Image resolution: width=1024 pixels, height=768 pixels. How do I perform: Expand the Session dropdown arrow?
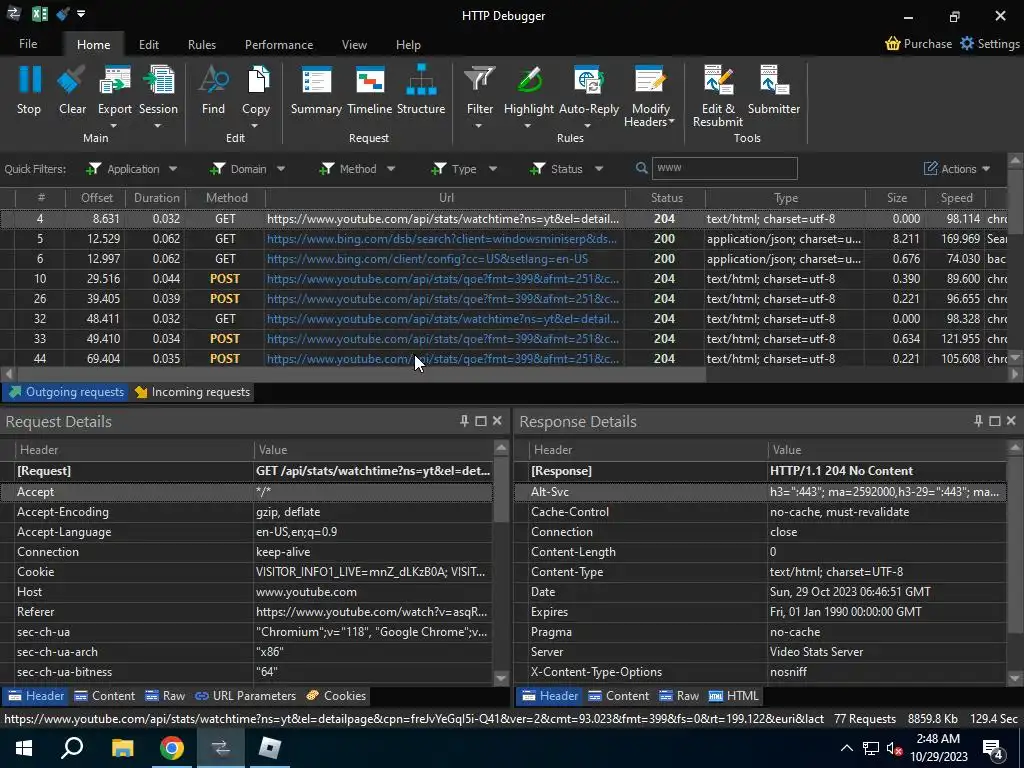tap(157, 125)
